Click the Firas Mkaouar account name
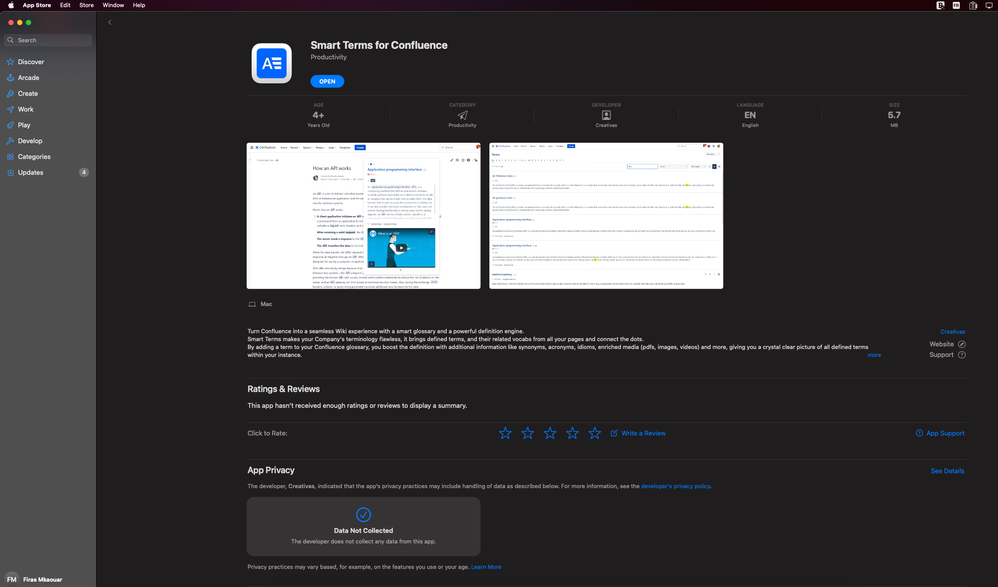Image resolution: width=998 pixels, height=587 pixels. pyautogui.click(x=43, y=580)
